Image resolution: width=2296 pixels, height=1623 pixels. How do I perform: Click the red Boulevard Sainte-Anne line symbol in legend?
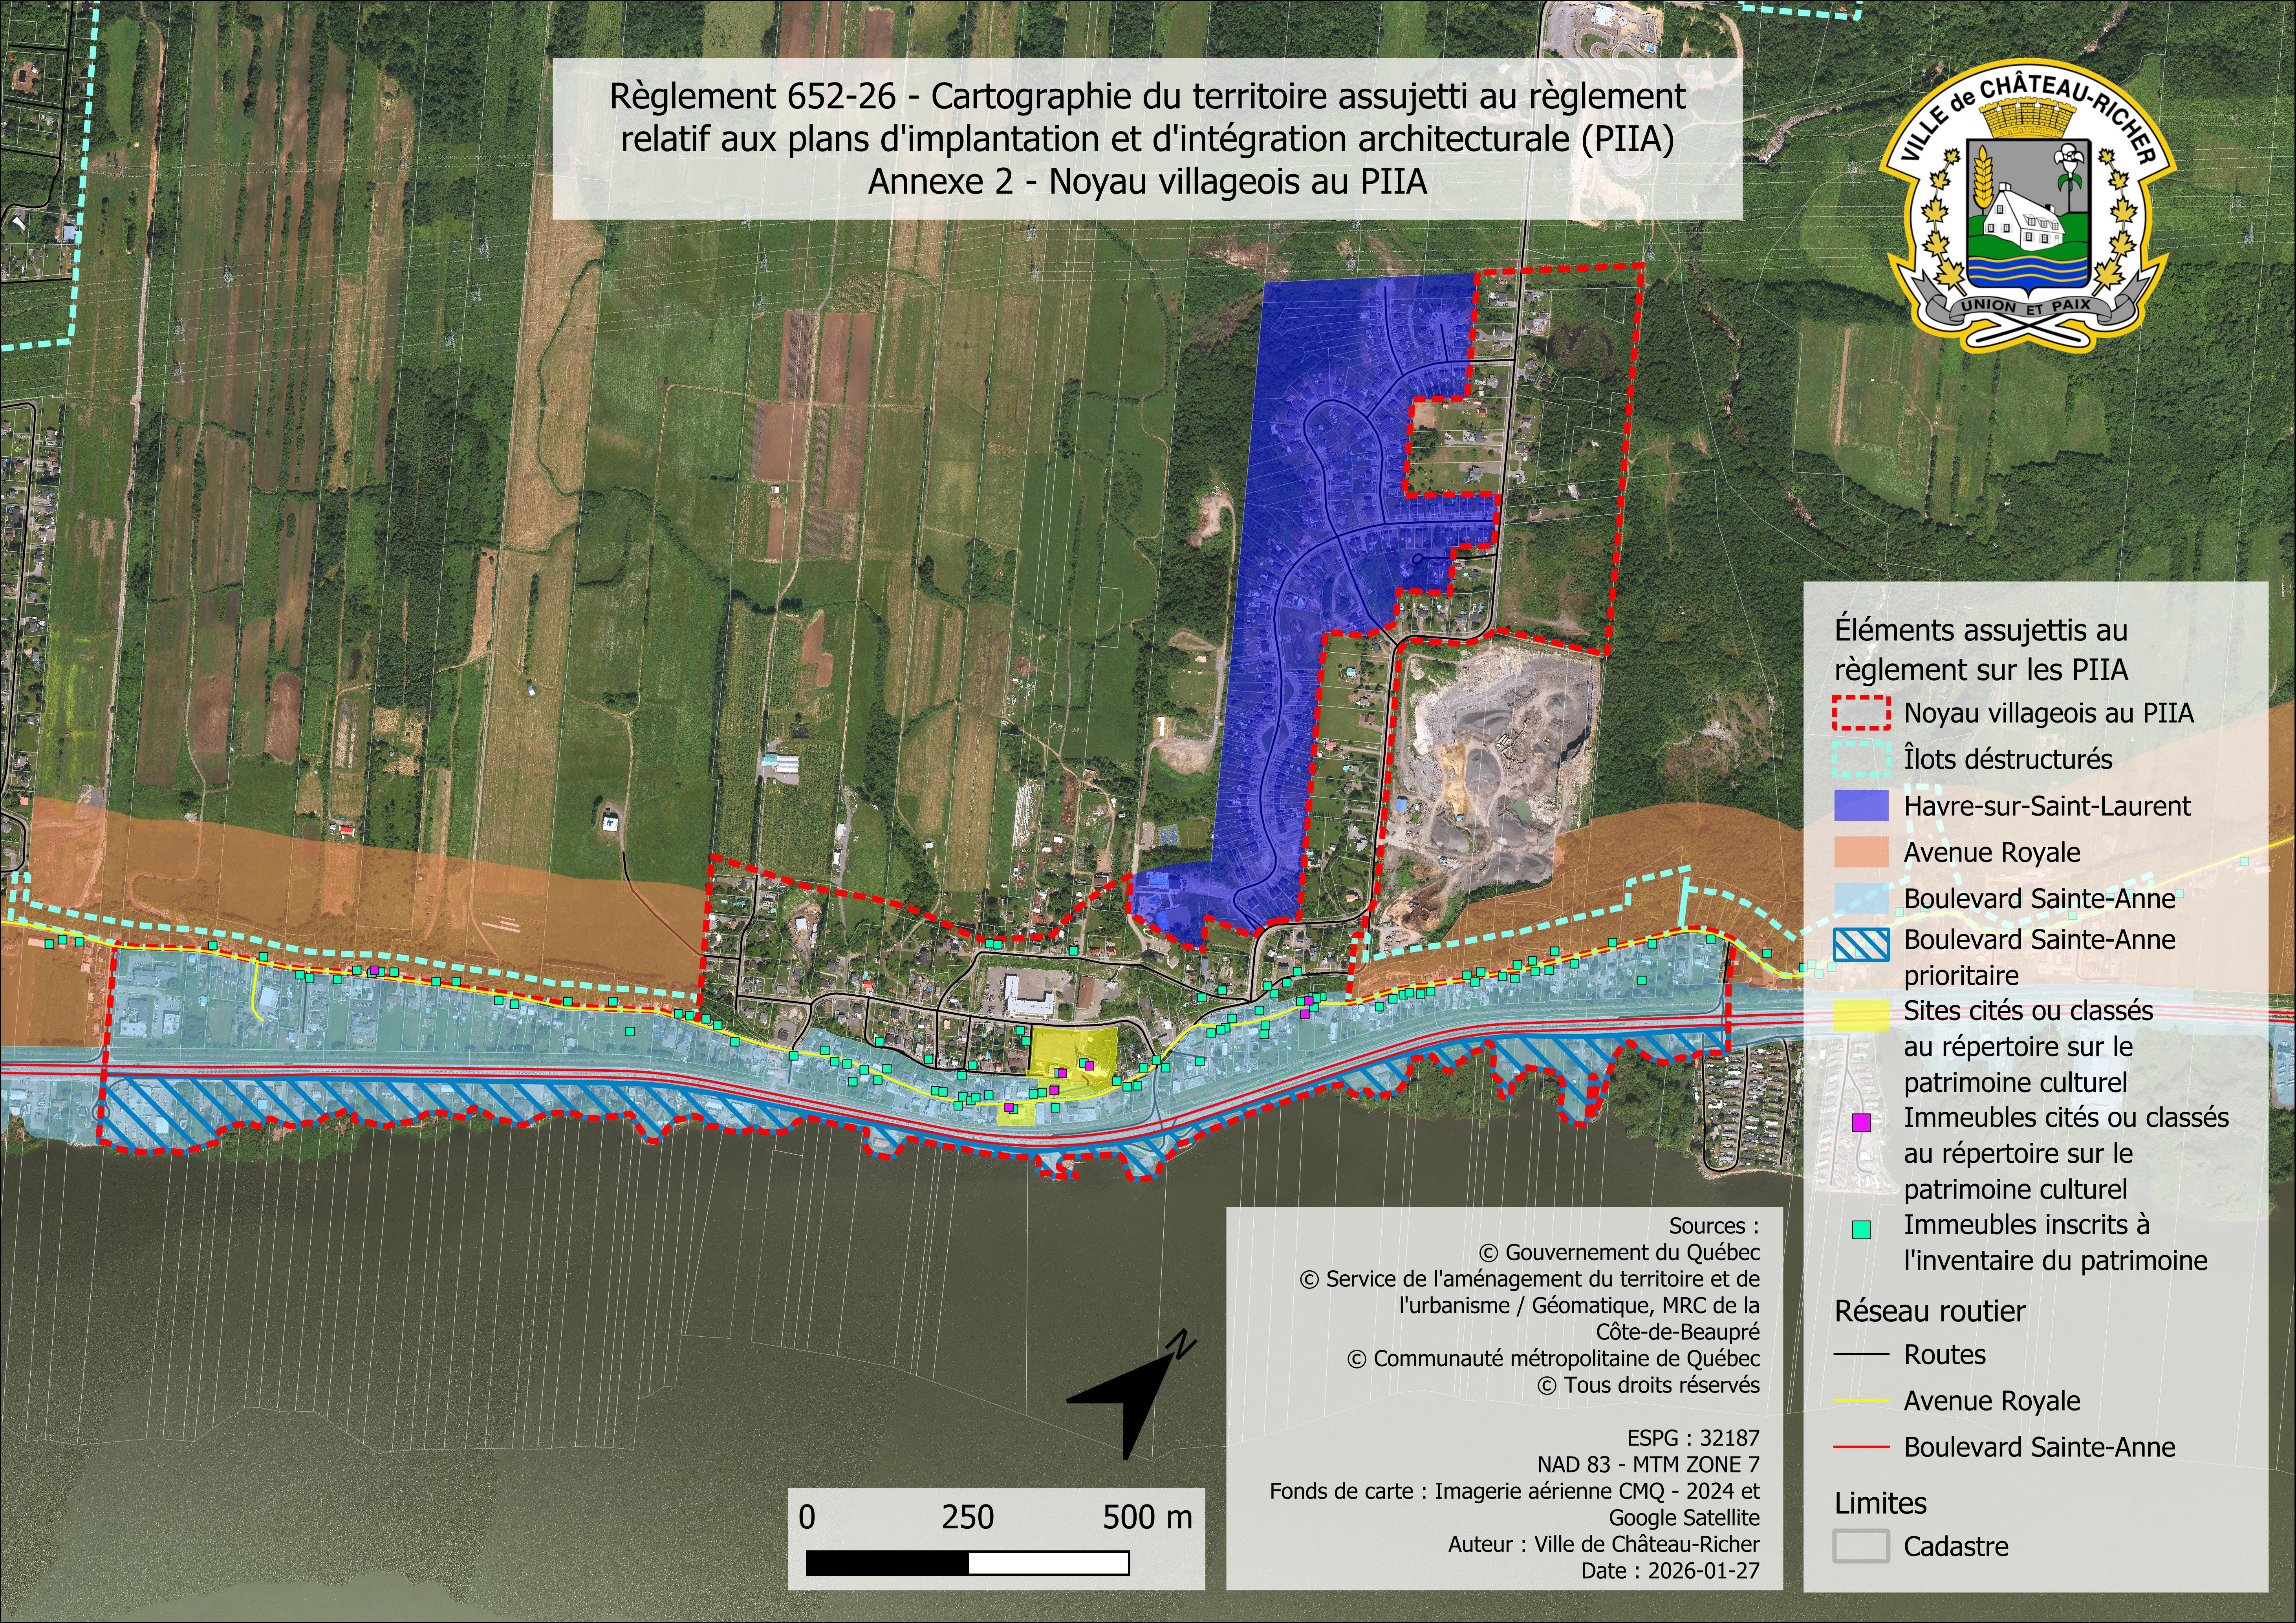tap(1861, 1447)
